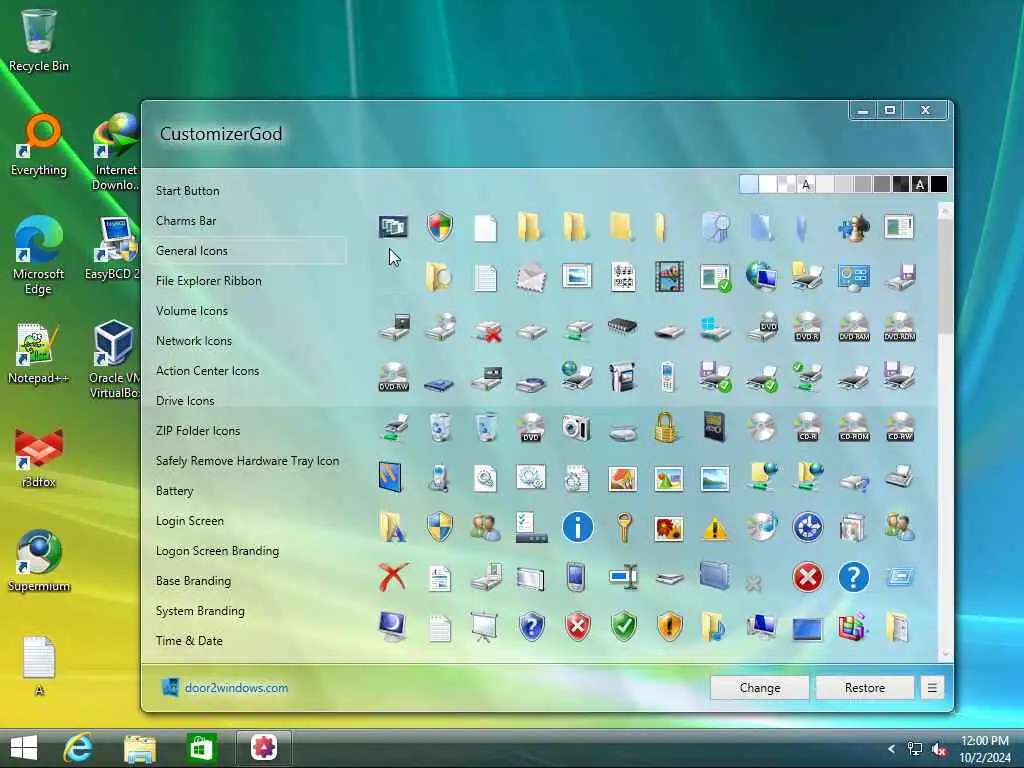Open the Time & Date category

click(x=189, y=641)
